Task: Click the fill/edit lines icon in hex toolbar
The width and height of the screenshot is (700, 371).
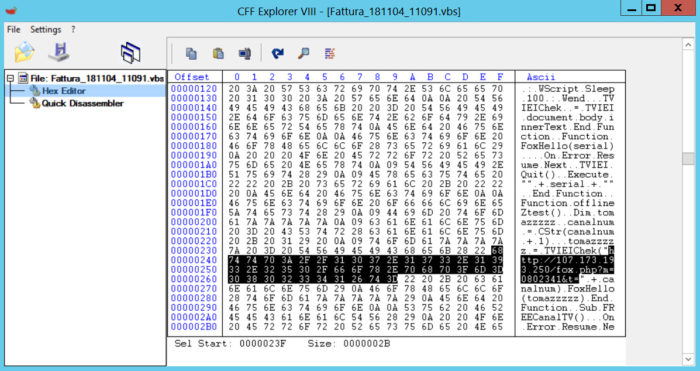Action: tap(329, 54)
